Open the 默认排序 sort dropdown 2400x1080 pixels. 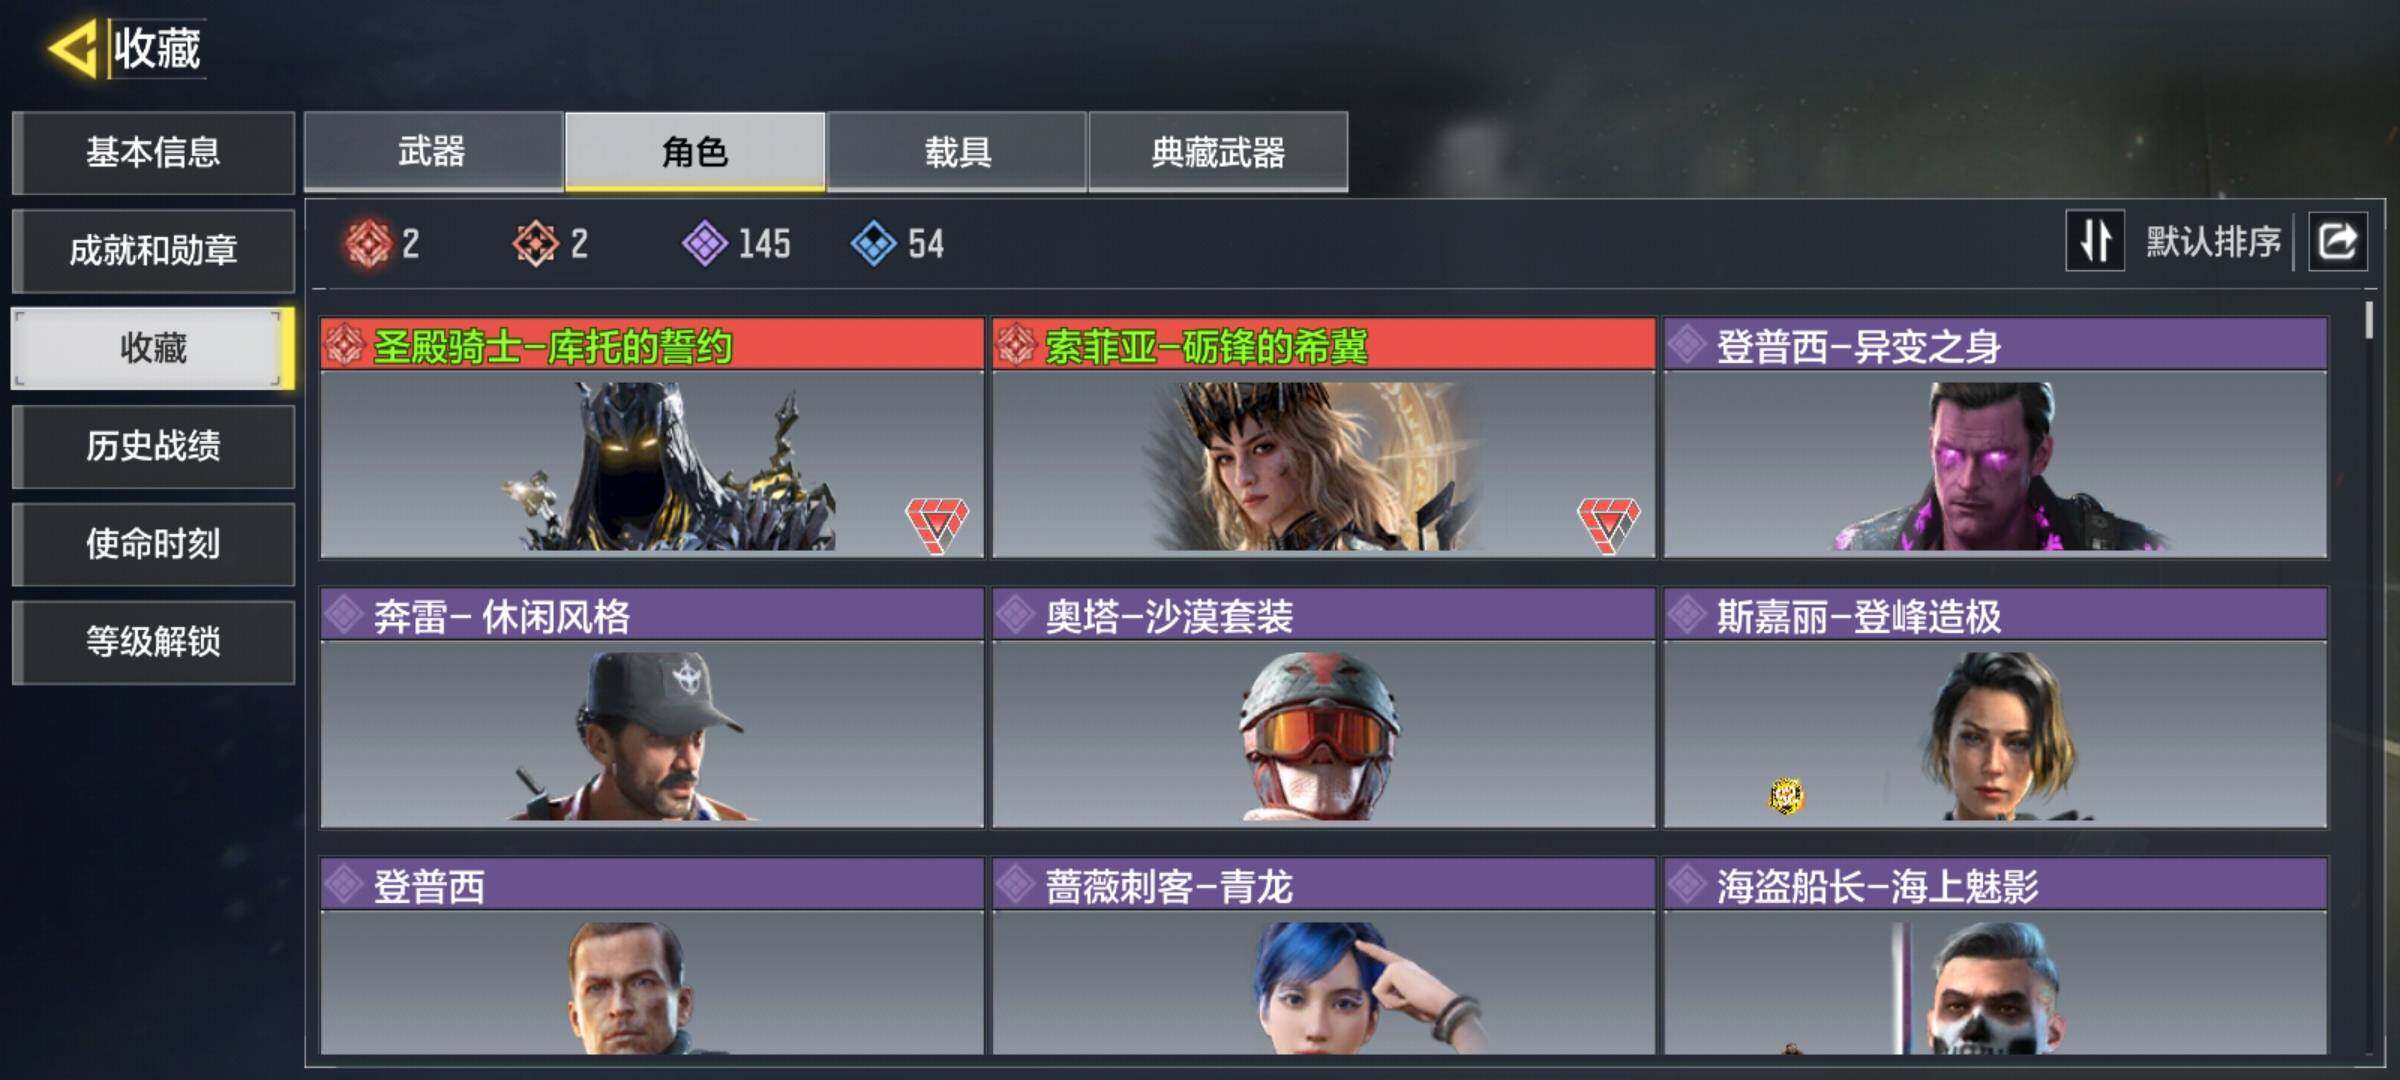coord(2213,241)
